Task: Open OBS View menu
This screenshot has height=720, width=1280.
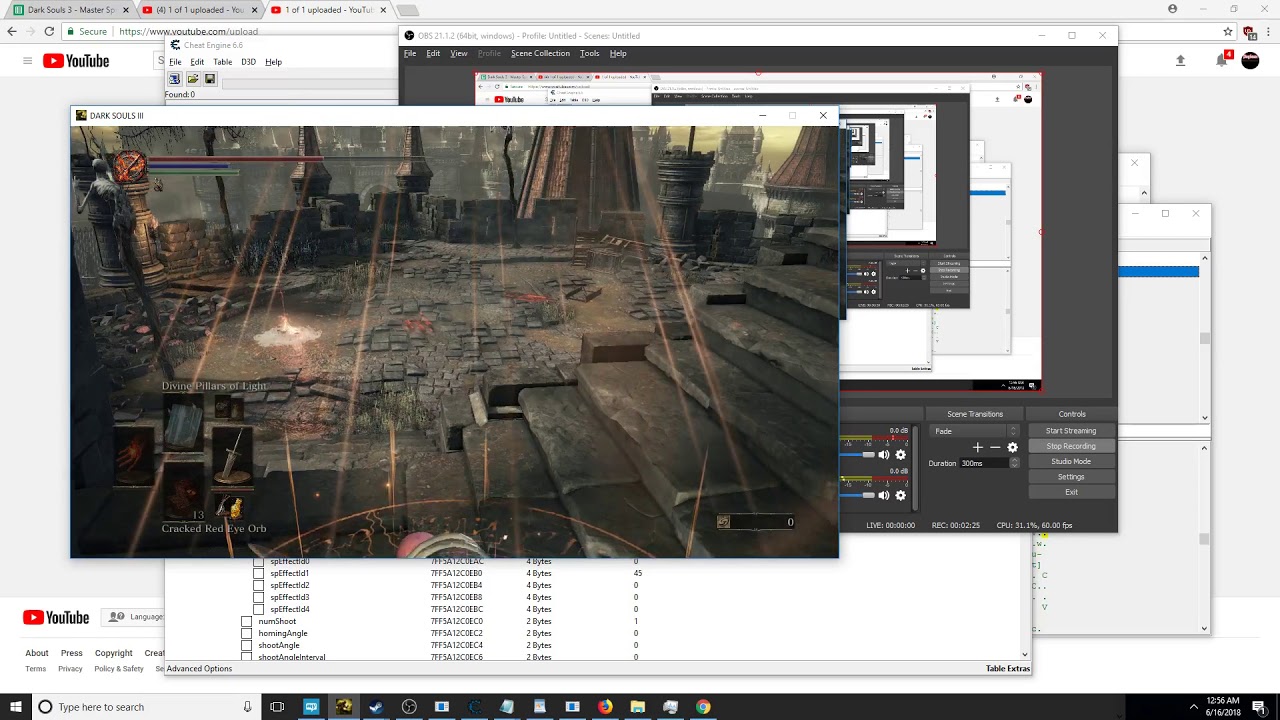Action: click(459, 54)
